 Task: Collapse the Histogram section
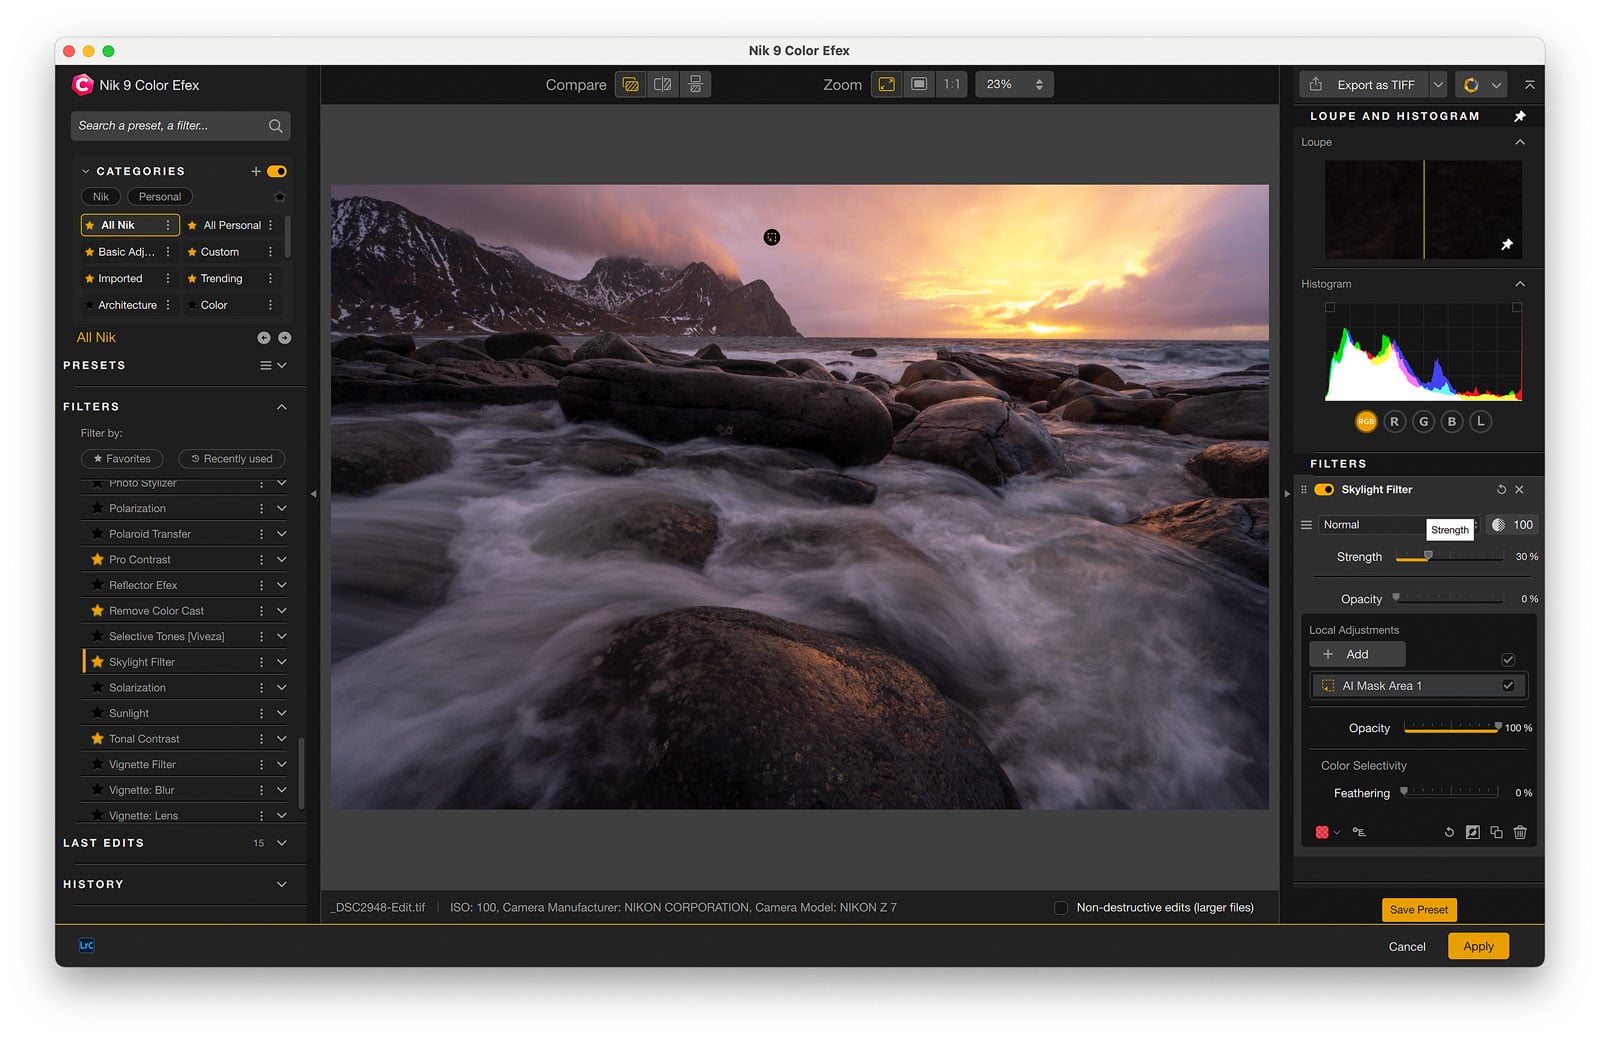1520,284
